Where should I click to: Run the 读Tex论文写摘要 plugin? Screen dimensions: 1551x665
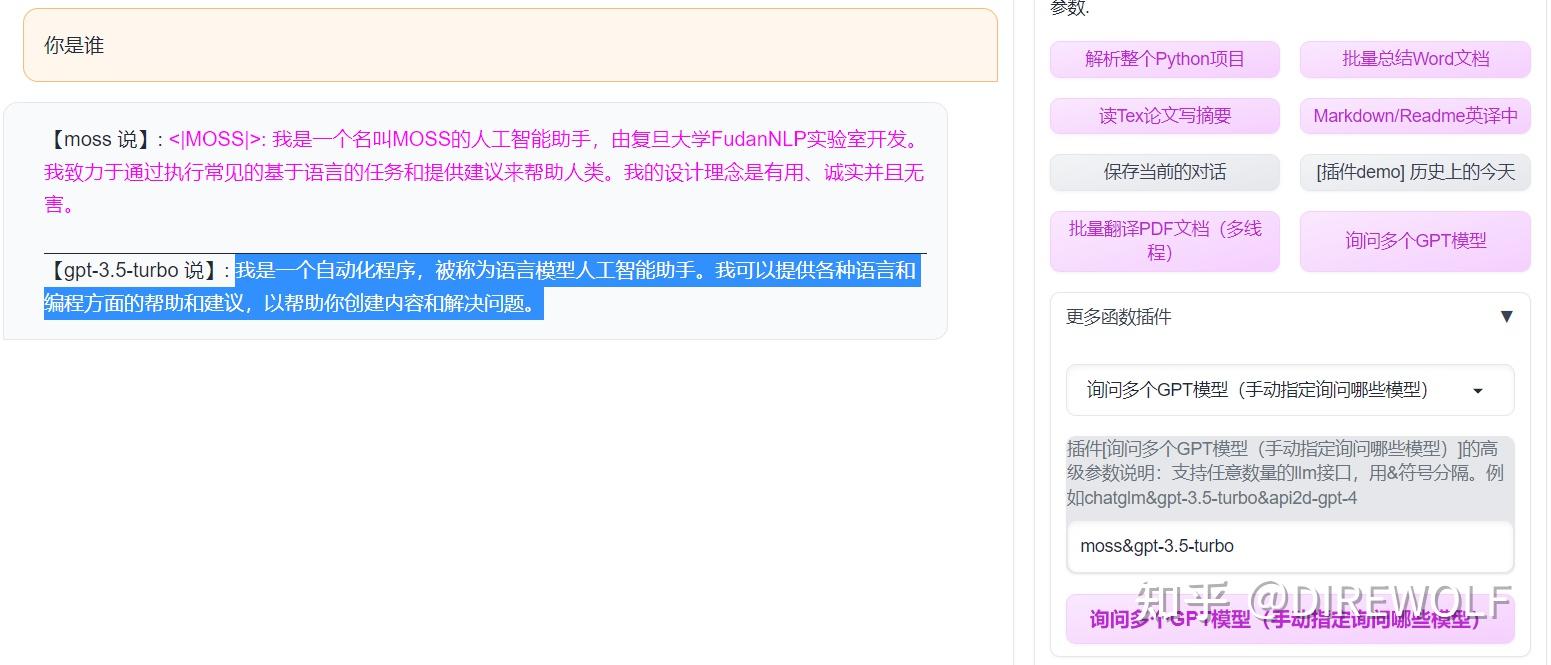click(x=1164, y=116)
